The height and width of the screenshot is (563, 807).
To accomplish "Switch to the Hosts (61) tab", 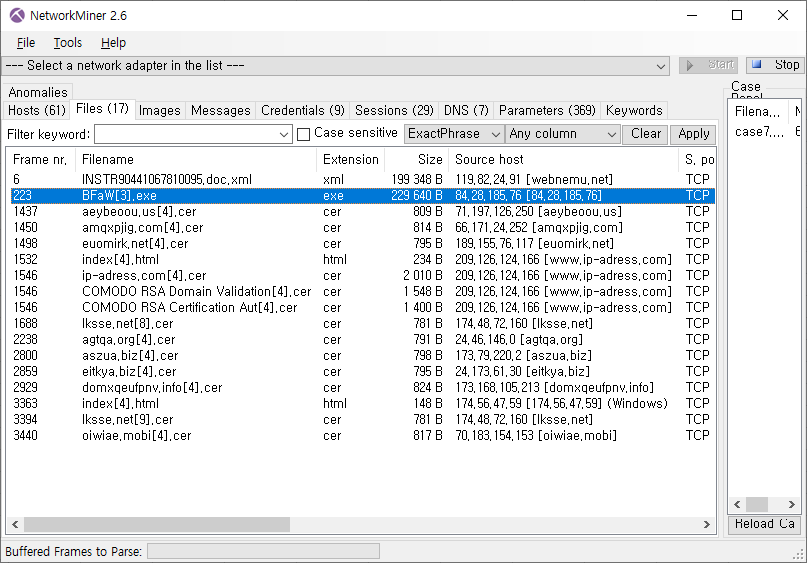I will (x=37, y=111).
